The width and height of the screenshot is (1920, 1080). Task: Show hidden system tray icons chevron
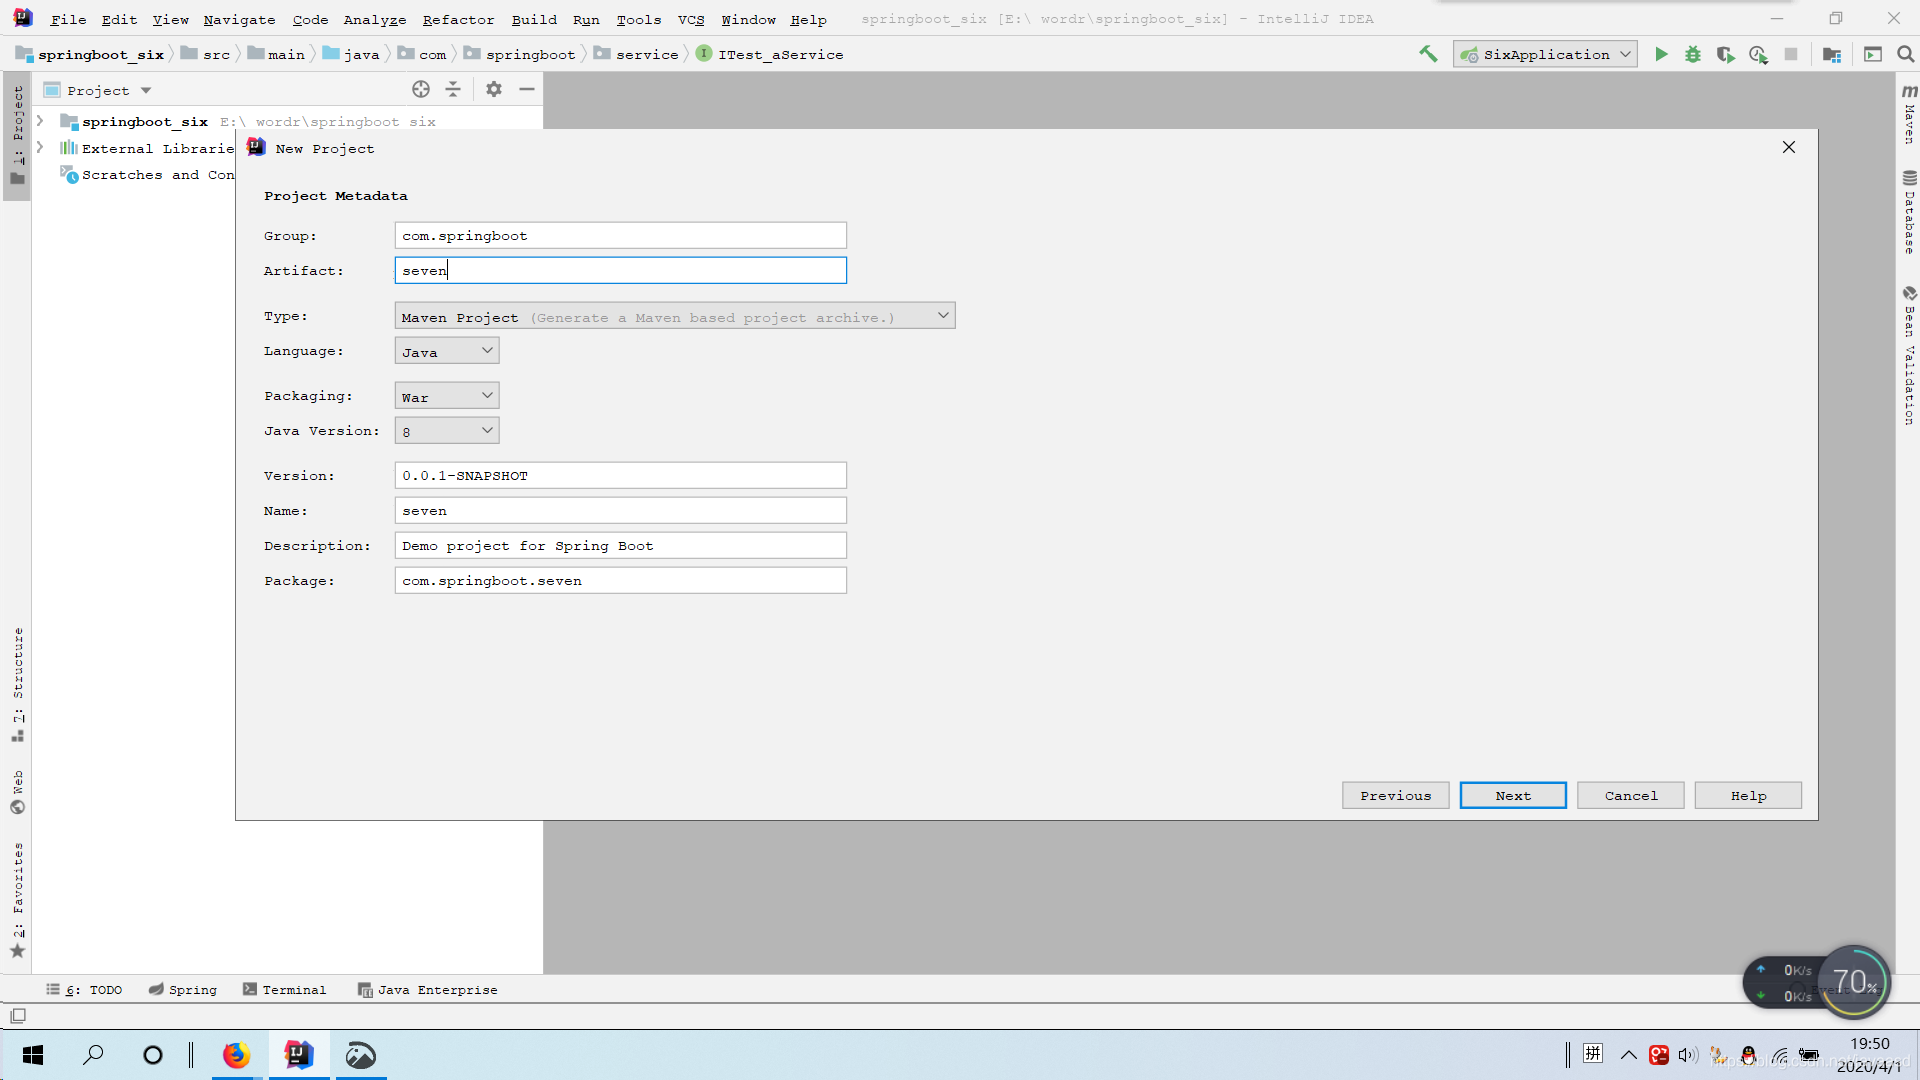tap(1629, 1055)
